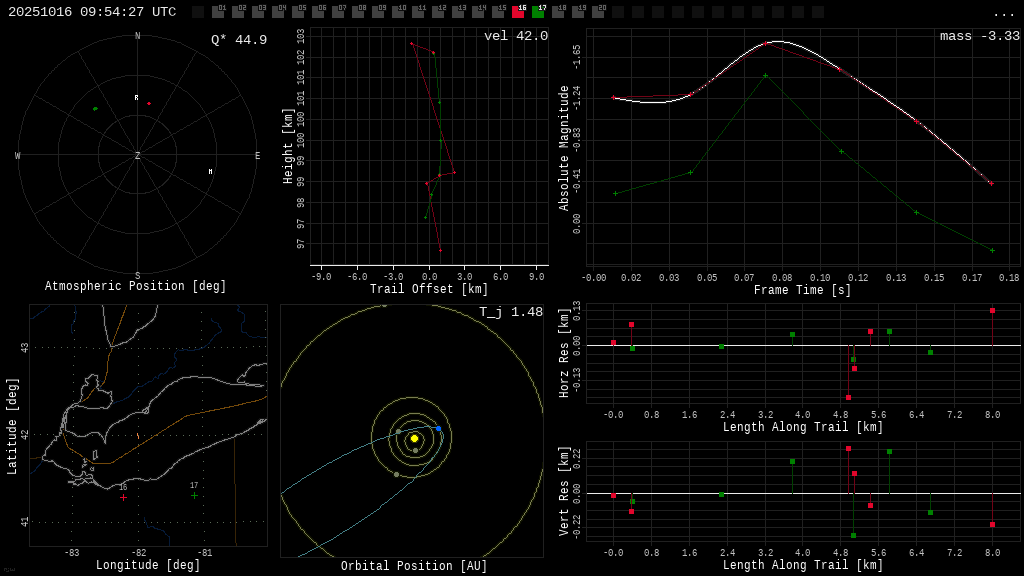Viewport: 1024px width, 576px height.
Task: Click the M marker in the polar plot
Action: (x=210, y=172)
